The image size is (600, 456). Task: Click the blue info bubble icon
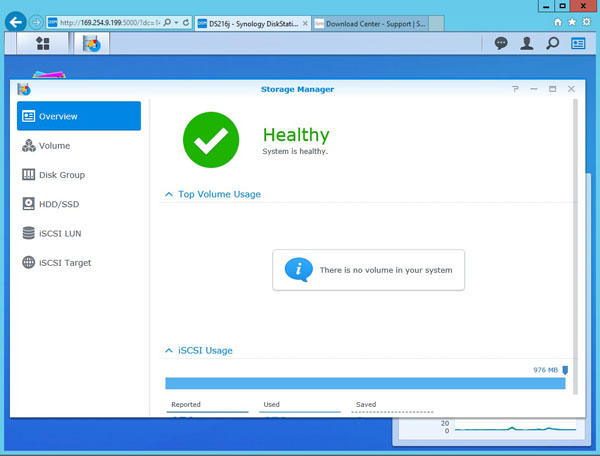click(x=298, y=269)
